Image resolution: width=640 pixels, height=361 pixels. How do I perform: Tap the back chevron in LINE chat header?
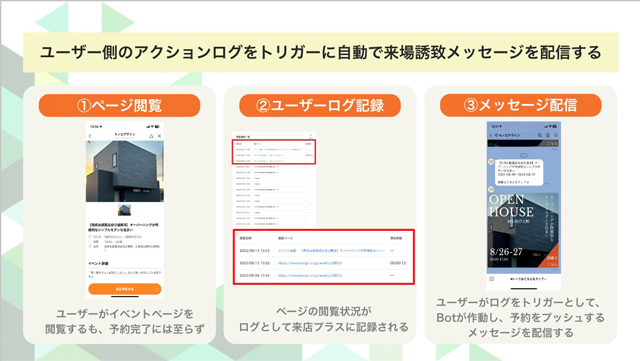pyautogui.click(x=491, y=135)
